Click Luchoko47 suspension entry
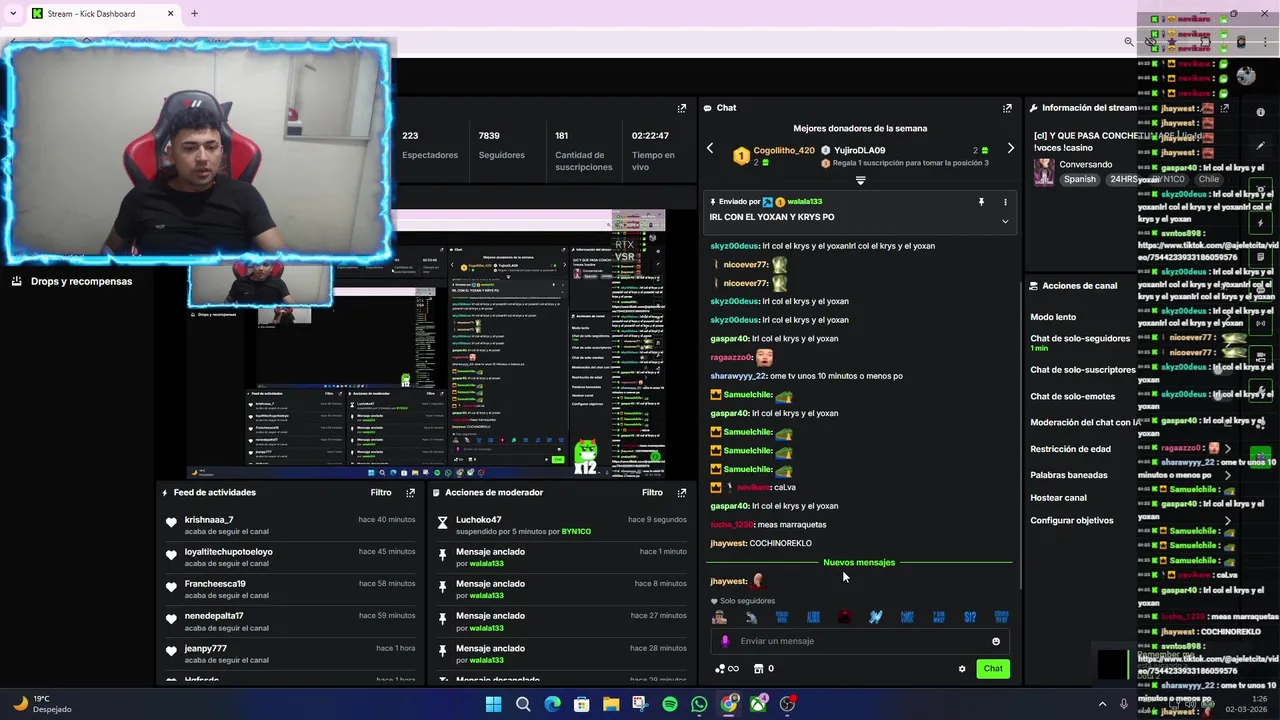1280x720 pixels. pyautogui.click(x=562, y=526)
